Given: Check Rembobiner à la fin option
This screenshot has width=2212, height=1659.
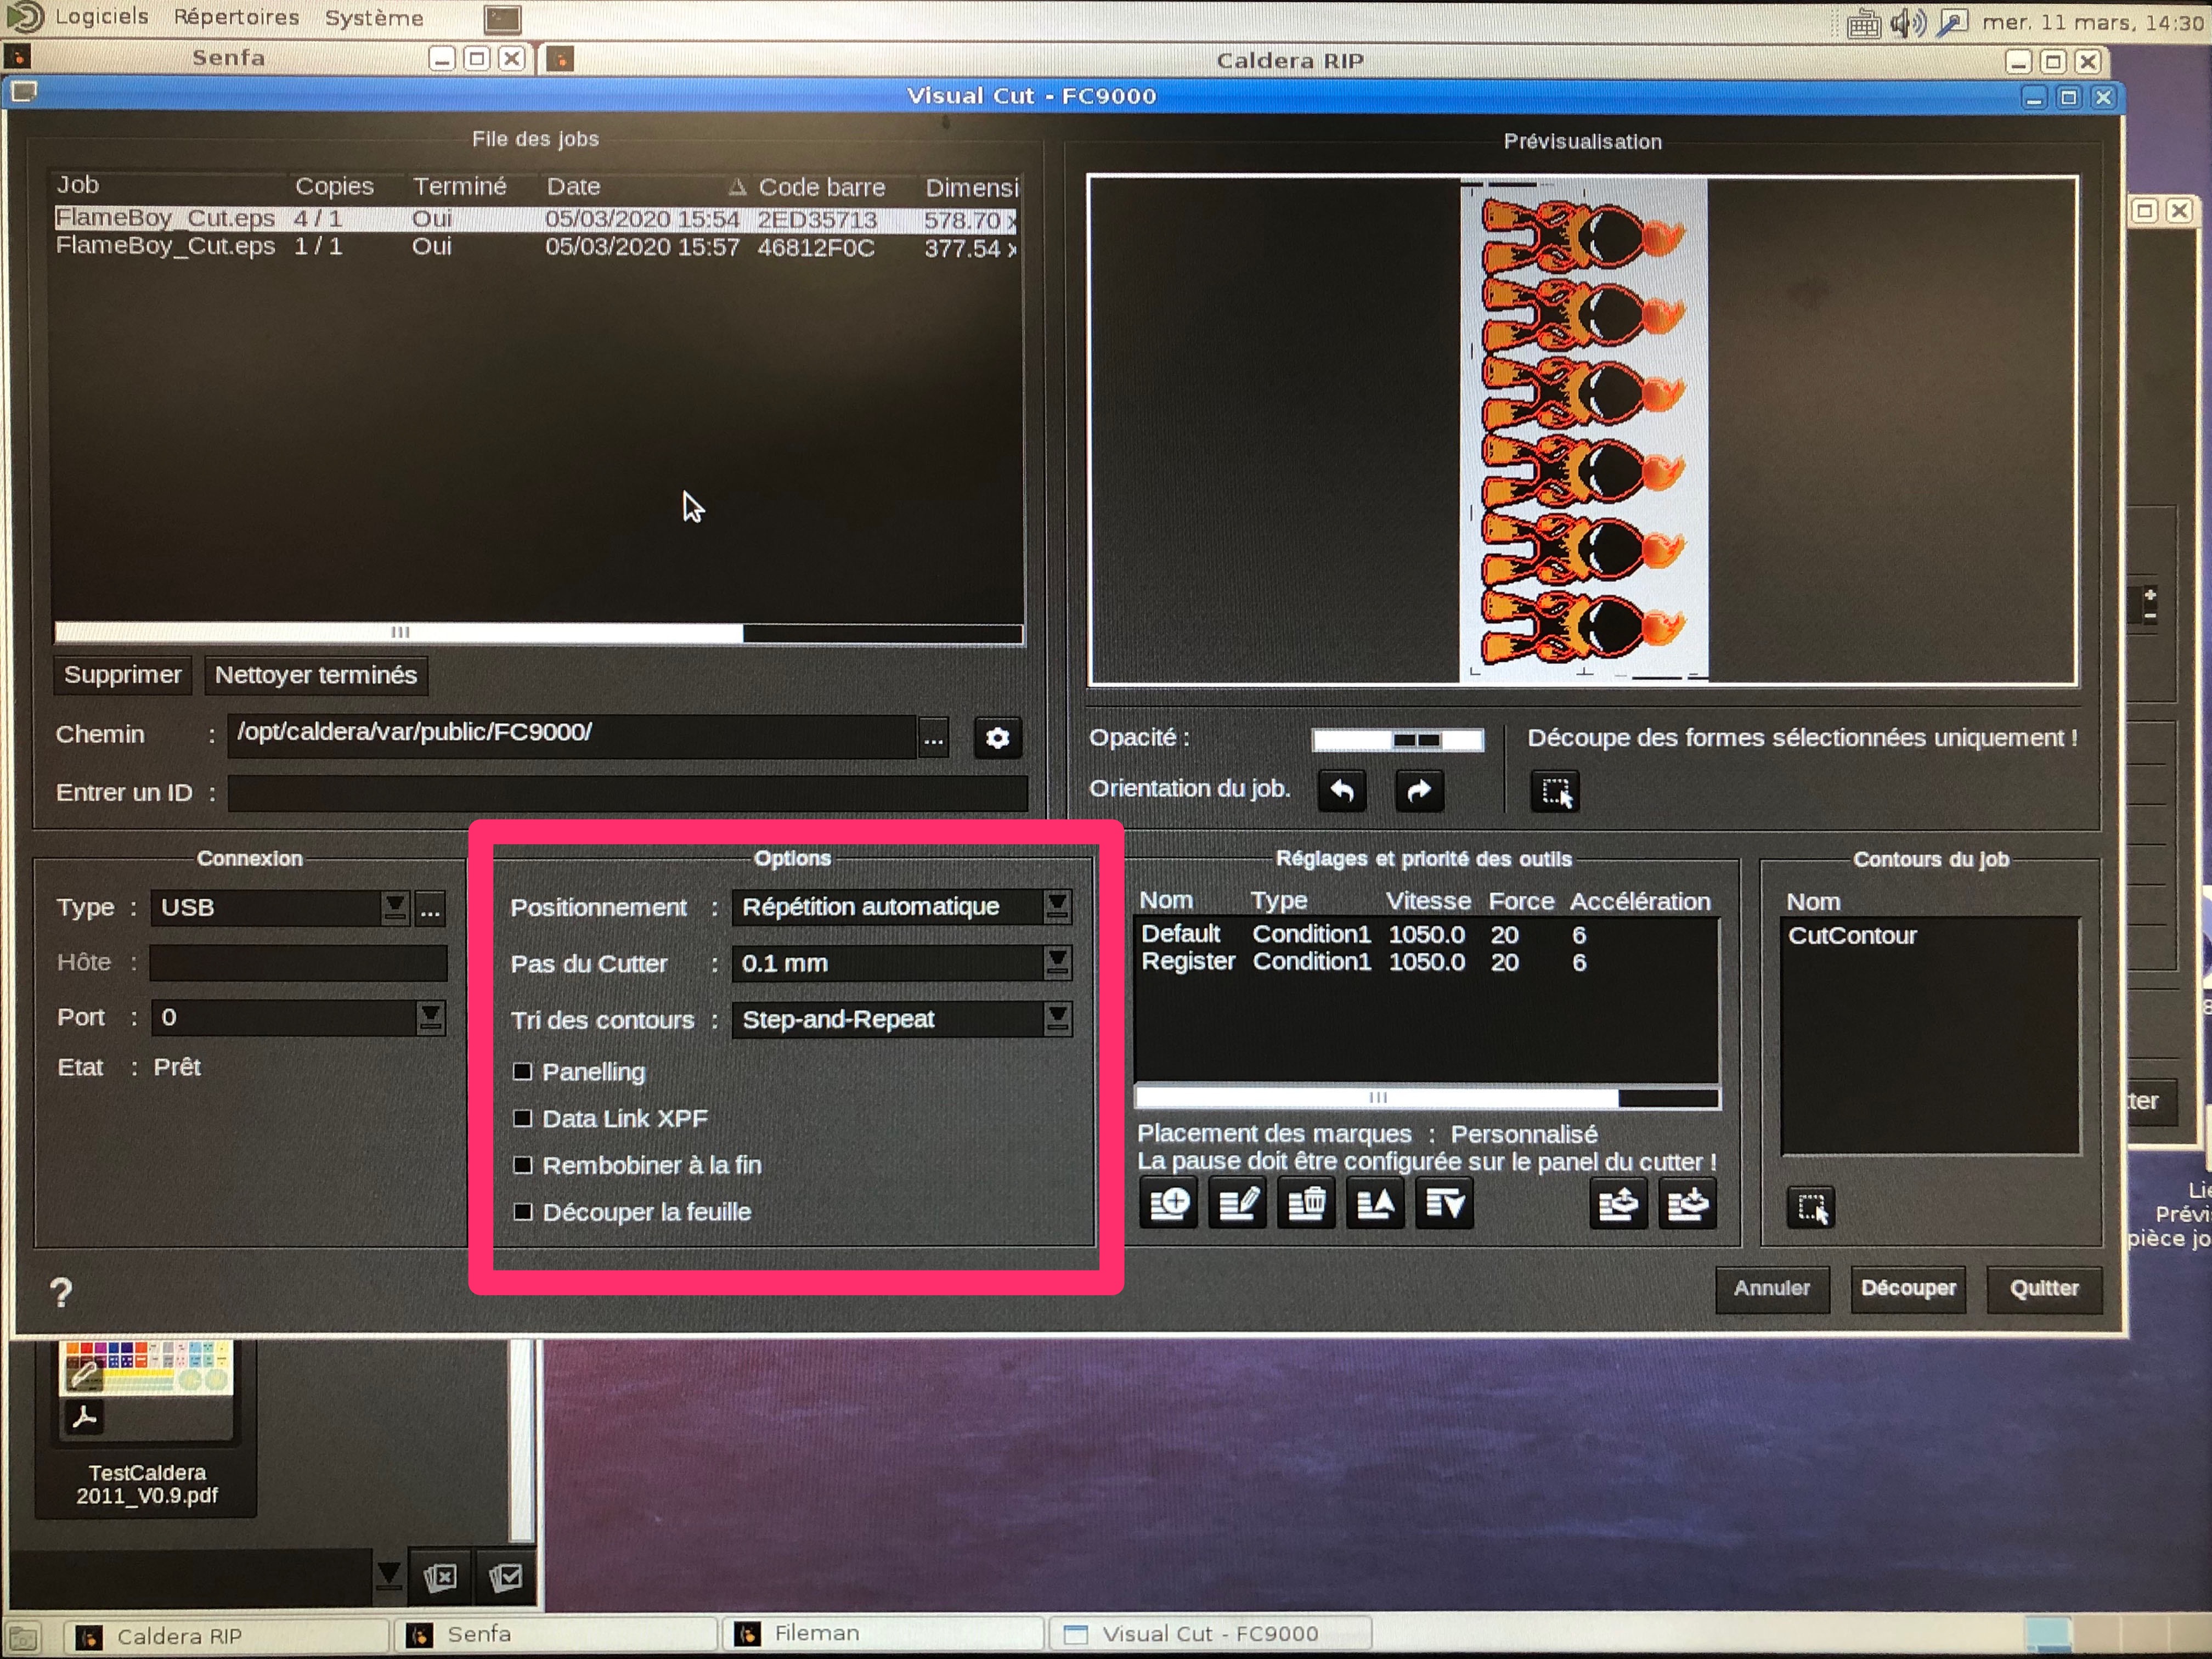Looking at the screenshot, I should [x=522, y=1165].
